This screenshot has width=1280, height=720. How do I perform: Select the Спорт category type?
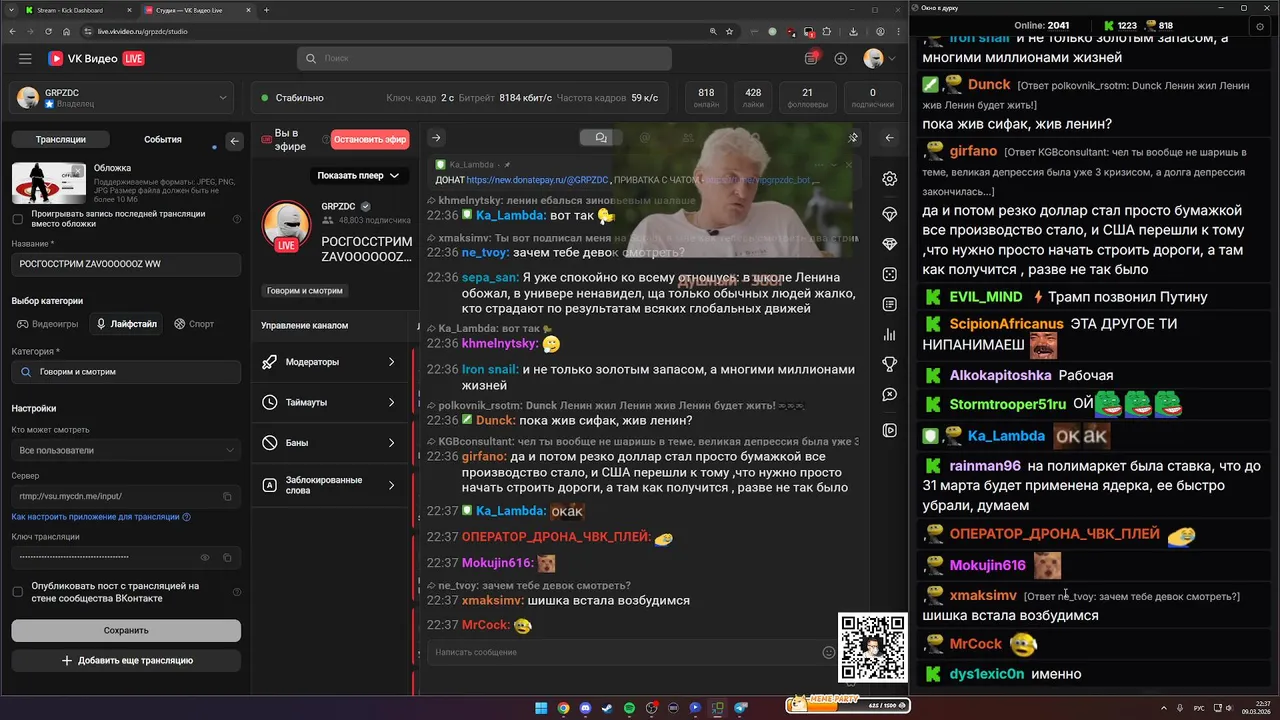pyautogui.click(x=194, y=324)
